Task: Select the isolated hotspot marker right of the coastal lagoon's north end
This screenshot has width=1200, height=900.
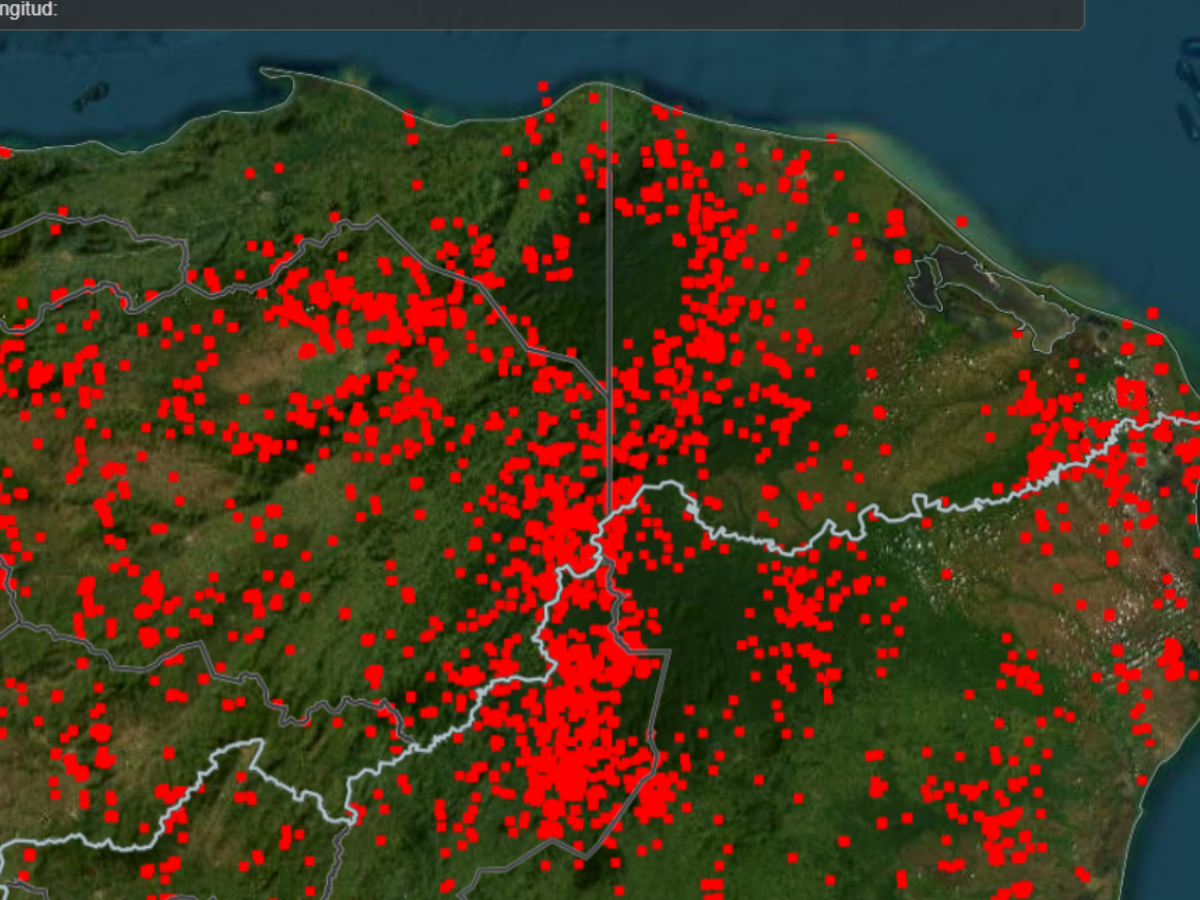Action: (x=961, y=221)
